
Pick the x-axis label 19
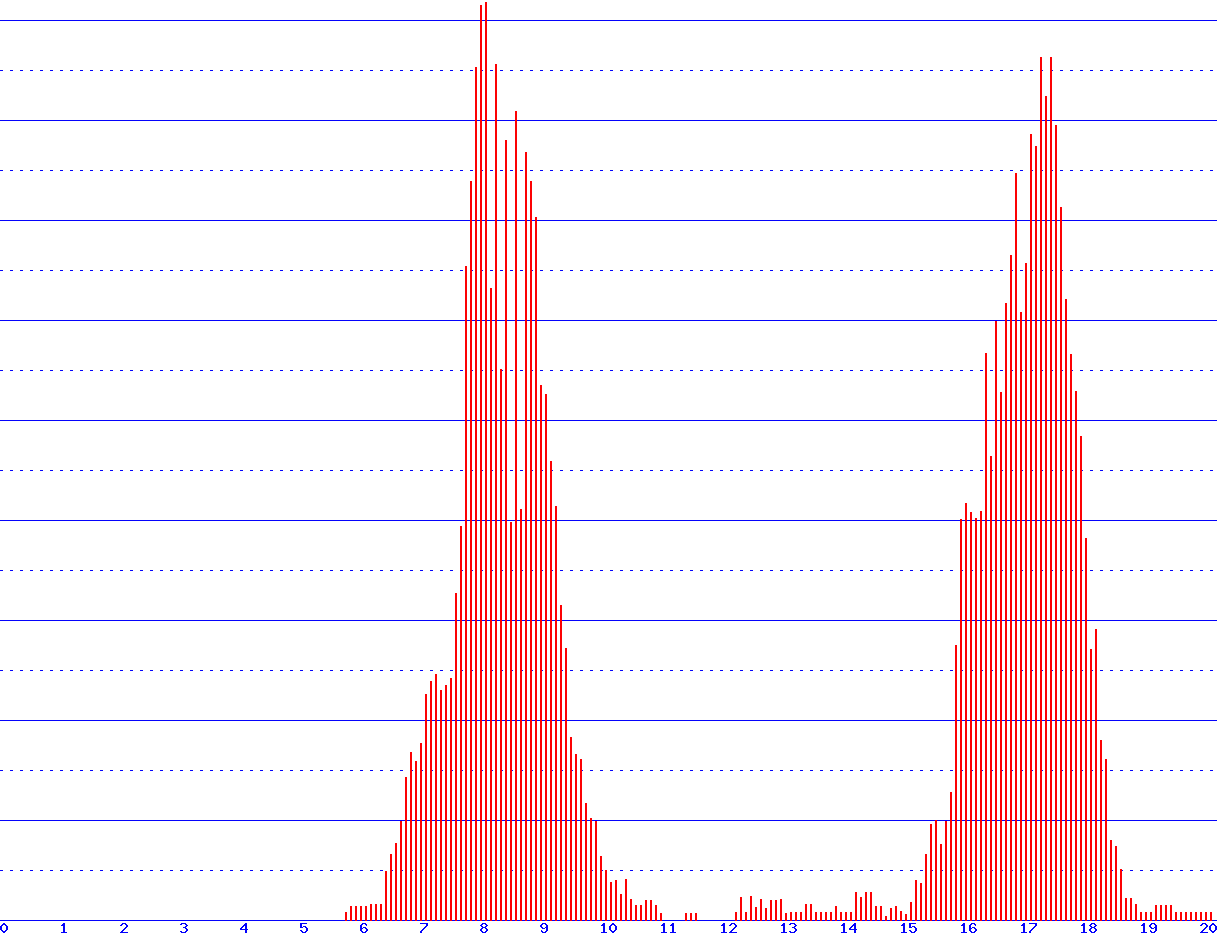pyautogui.click(x=1148, y=929)
